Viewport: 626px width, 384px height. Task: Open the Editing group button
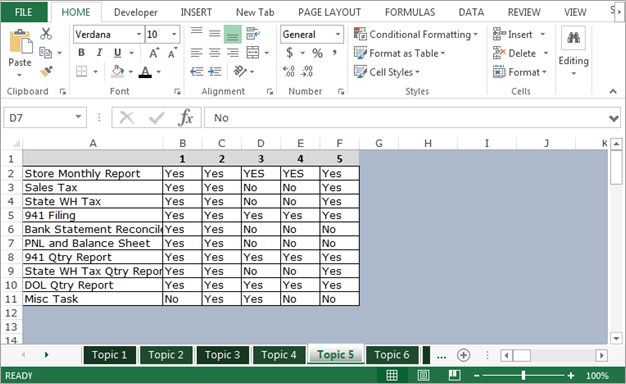click(573, 51)
